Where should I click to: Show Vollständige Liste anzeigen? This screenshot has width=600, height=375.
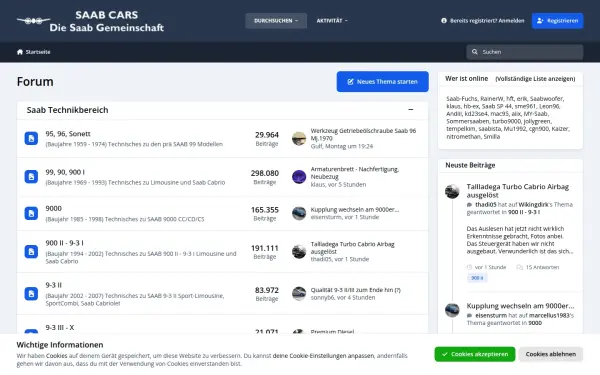(x=535, y=79)
